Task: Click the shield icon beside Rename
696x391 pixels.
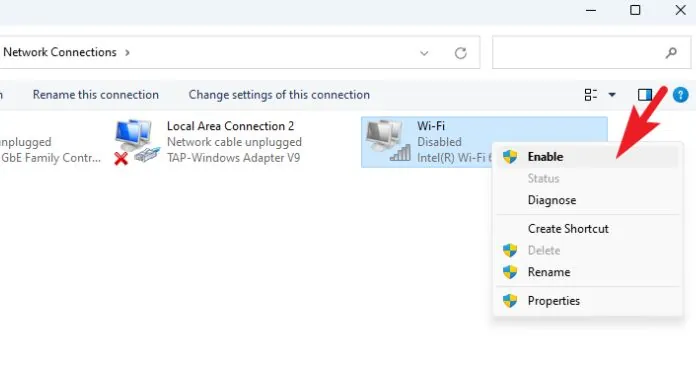Action: [510, 272]
